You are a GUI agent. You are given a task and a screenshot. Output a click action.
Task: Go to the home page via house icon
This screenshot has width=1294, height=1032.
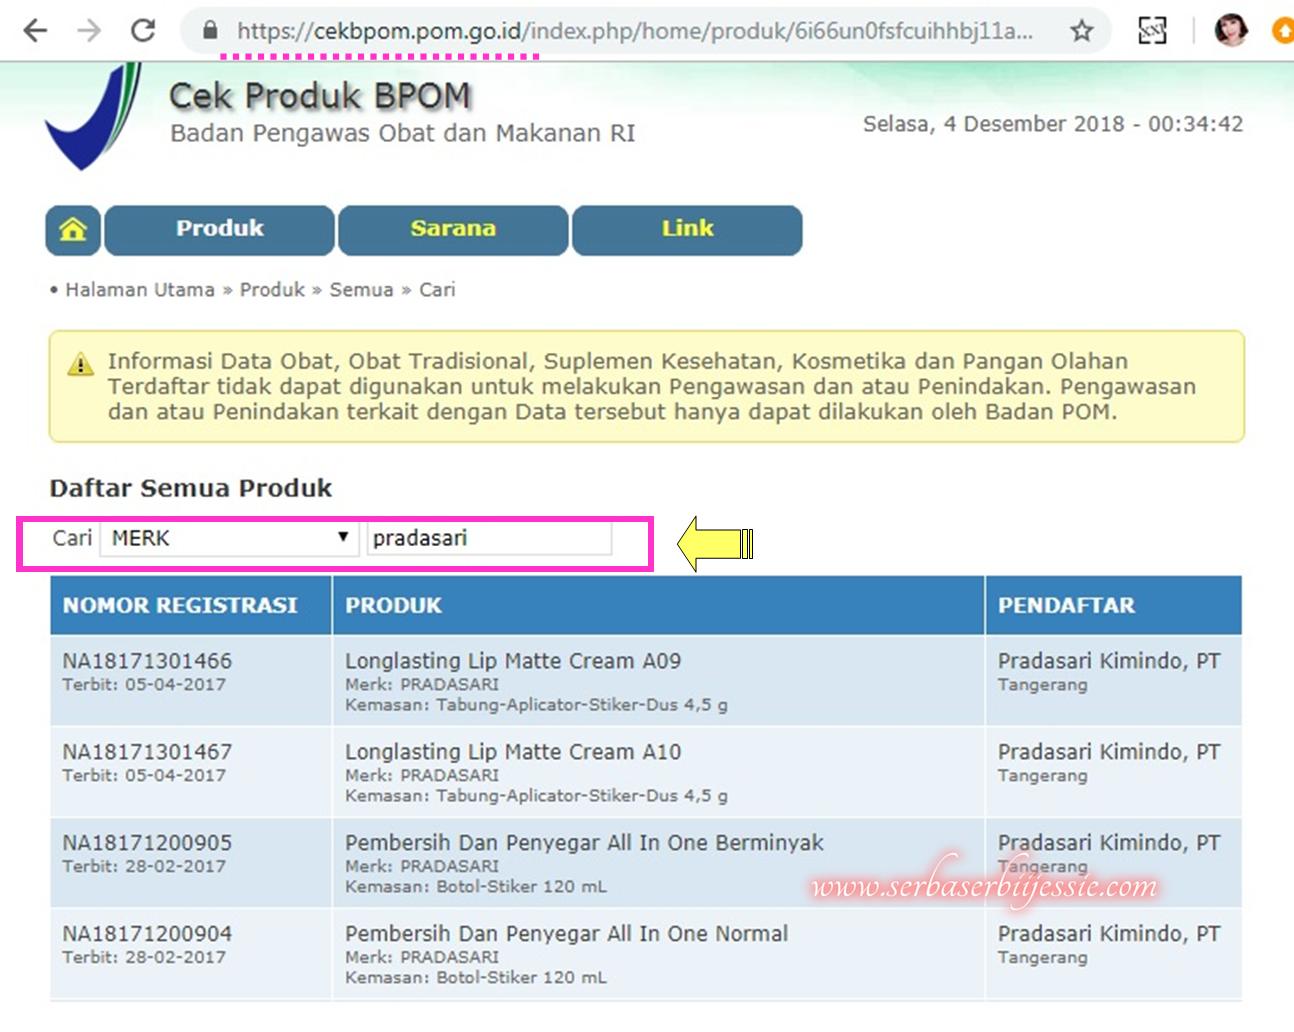73,230
